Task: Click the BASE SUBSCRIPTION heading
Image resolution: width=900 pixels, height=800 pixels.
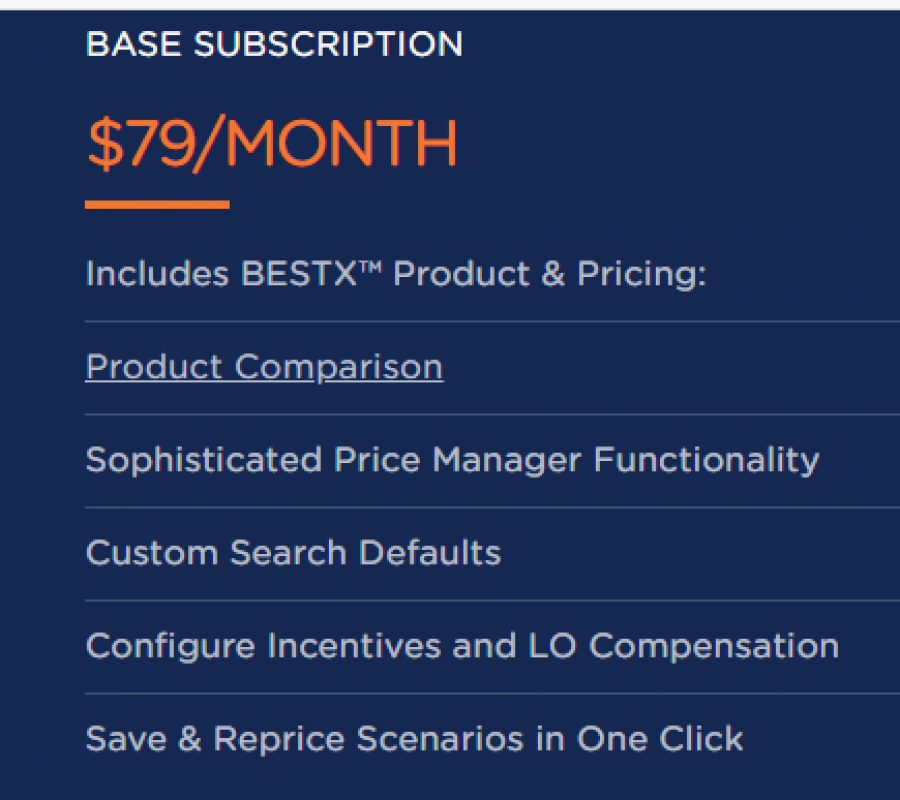Action: point(275,44)
